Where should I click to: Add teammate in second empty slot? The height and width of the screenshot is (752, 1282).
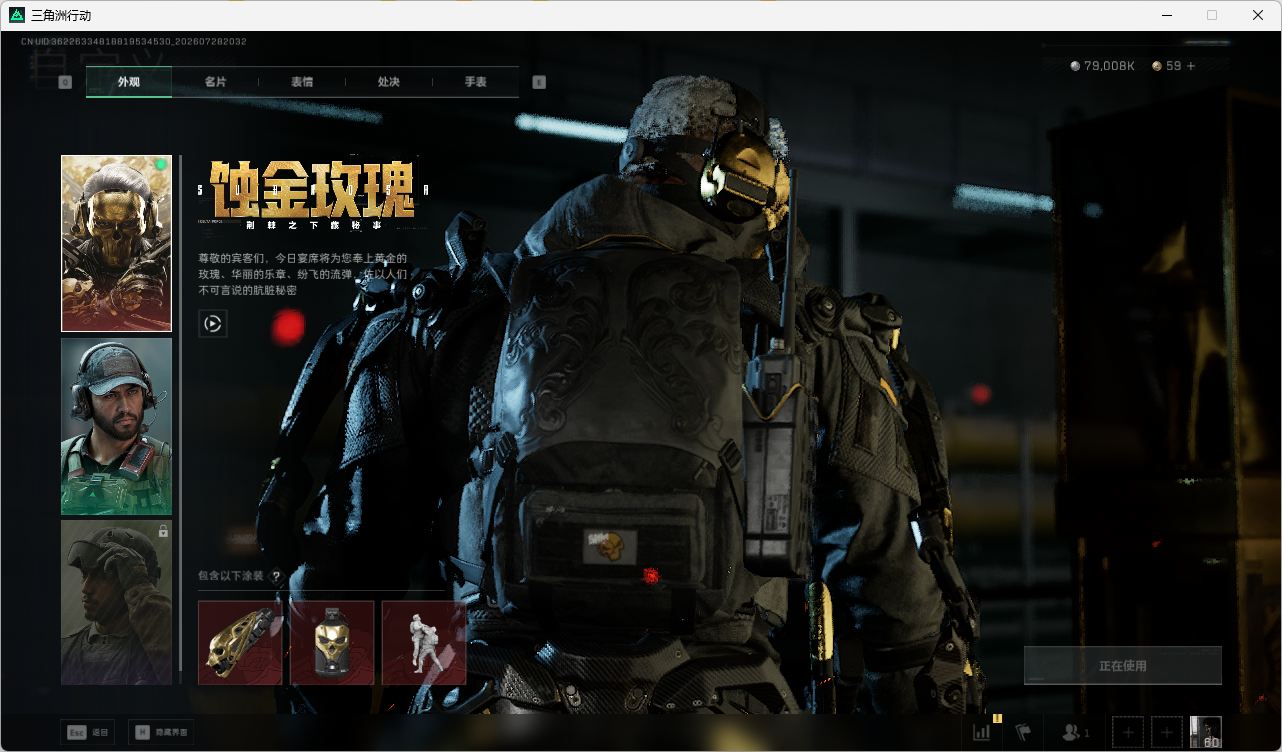click(x=1166, y=732)
